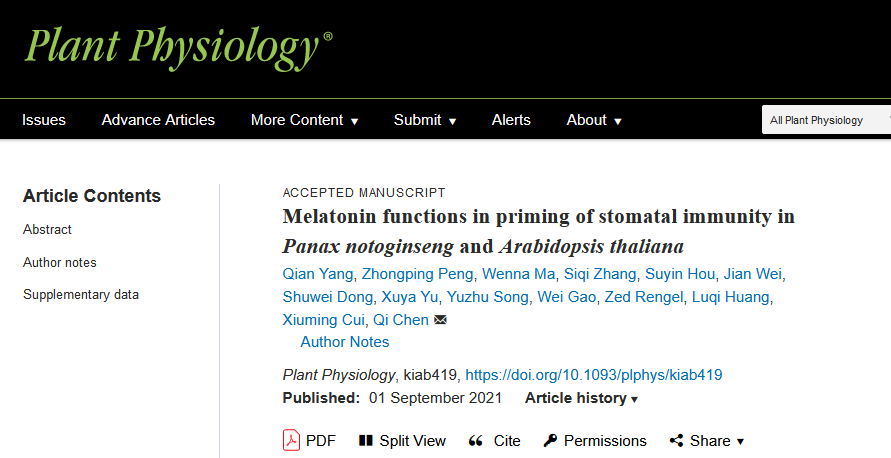Screen dimensions: 891x458
Task: Expand the Article history disclosure
Action: click(x=581, y=398)
